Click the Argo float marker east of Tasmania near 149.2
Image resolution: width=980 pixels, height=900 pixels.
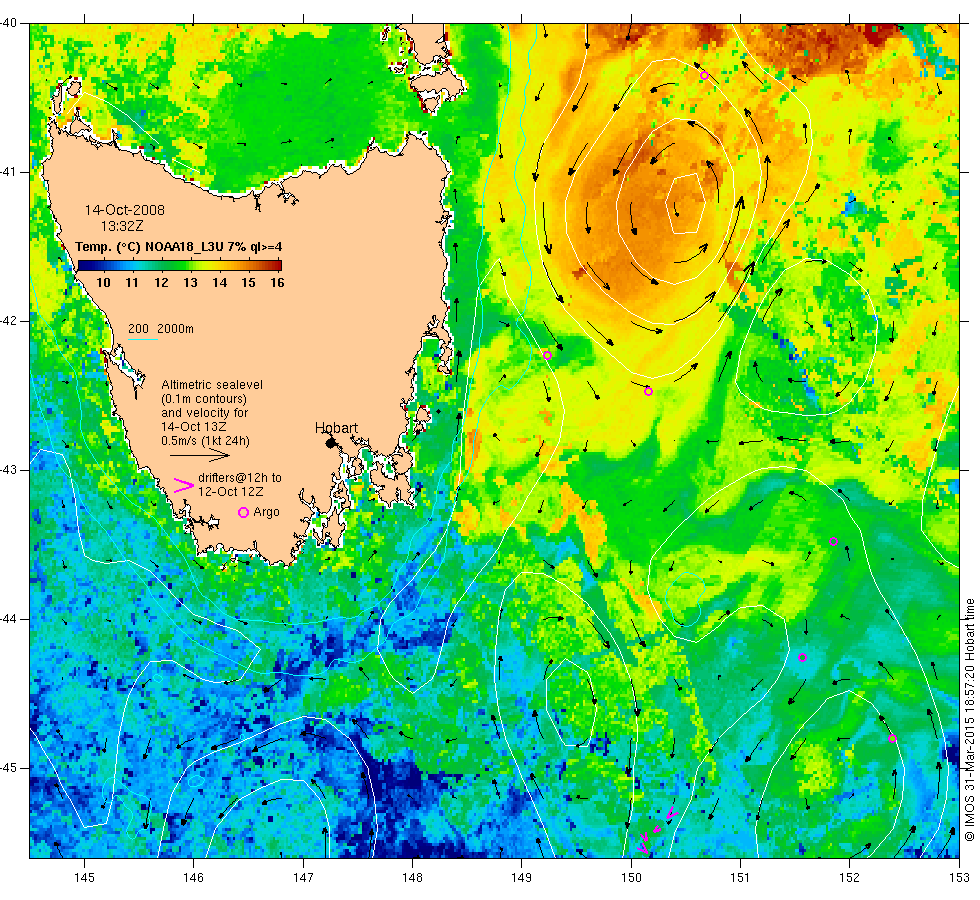(x=548, y=356)
